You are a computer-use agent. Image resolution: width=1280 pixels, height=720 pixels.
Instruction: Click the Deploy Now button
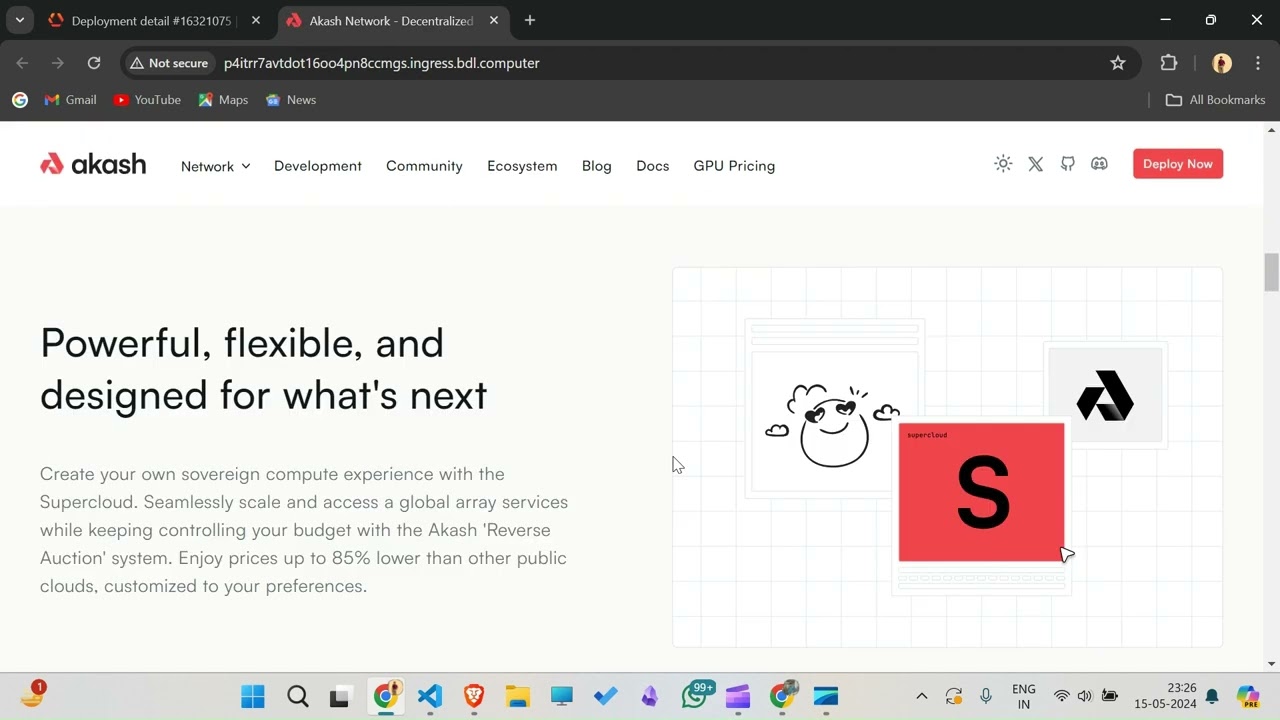[1178, 164]
